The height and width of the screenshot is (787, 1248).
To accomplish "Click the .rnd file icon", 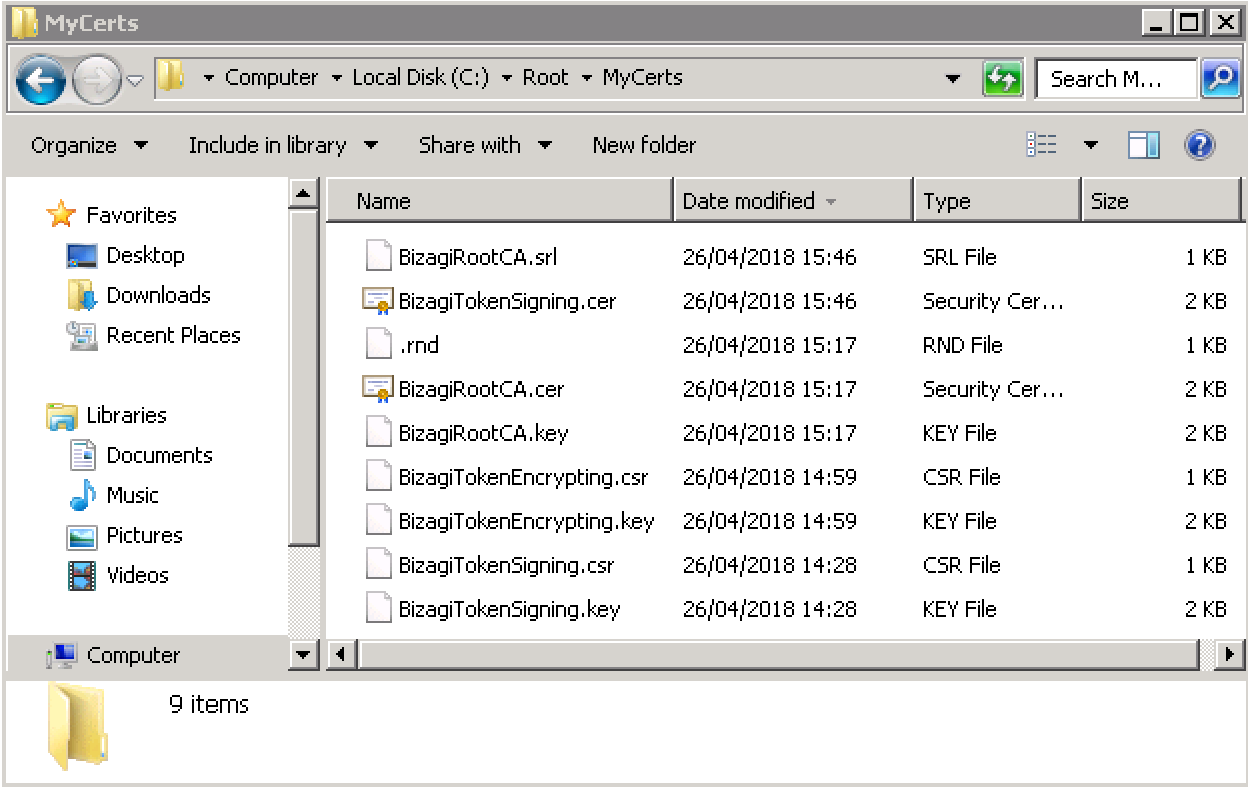I will 378,345.
